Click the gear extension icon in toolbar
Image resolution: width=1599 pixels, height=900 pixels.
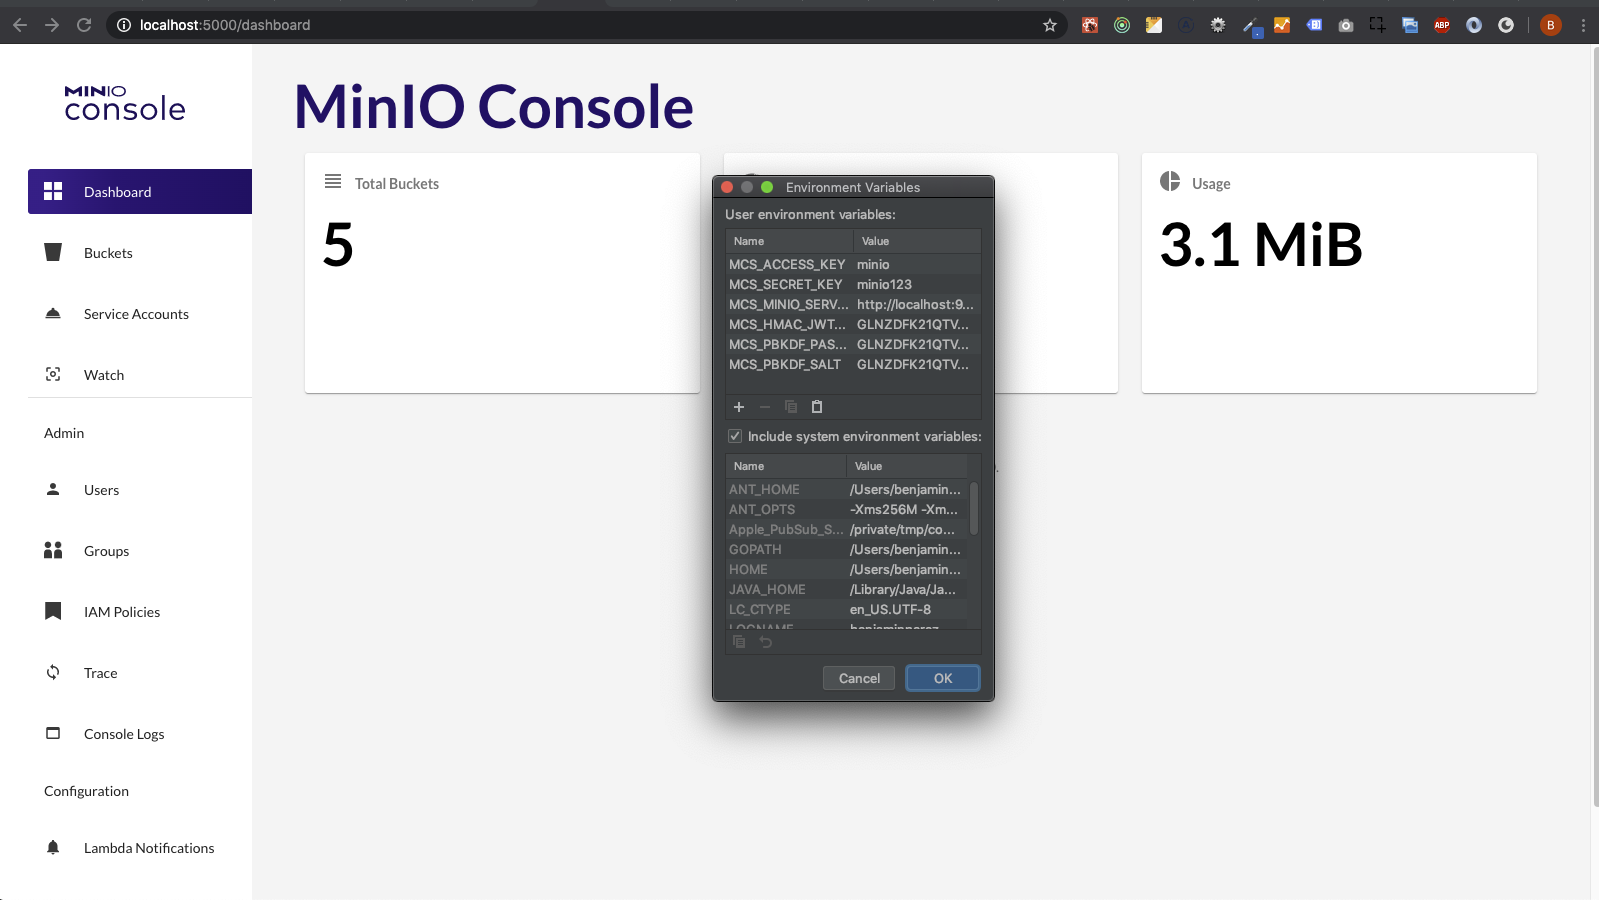pyautogui.click(x=1218, y=25)
